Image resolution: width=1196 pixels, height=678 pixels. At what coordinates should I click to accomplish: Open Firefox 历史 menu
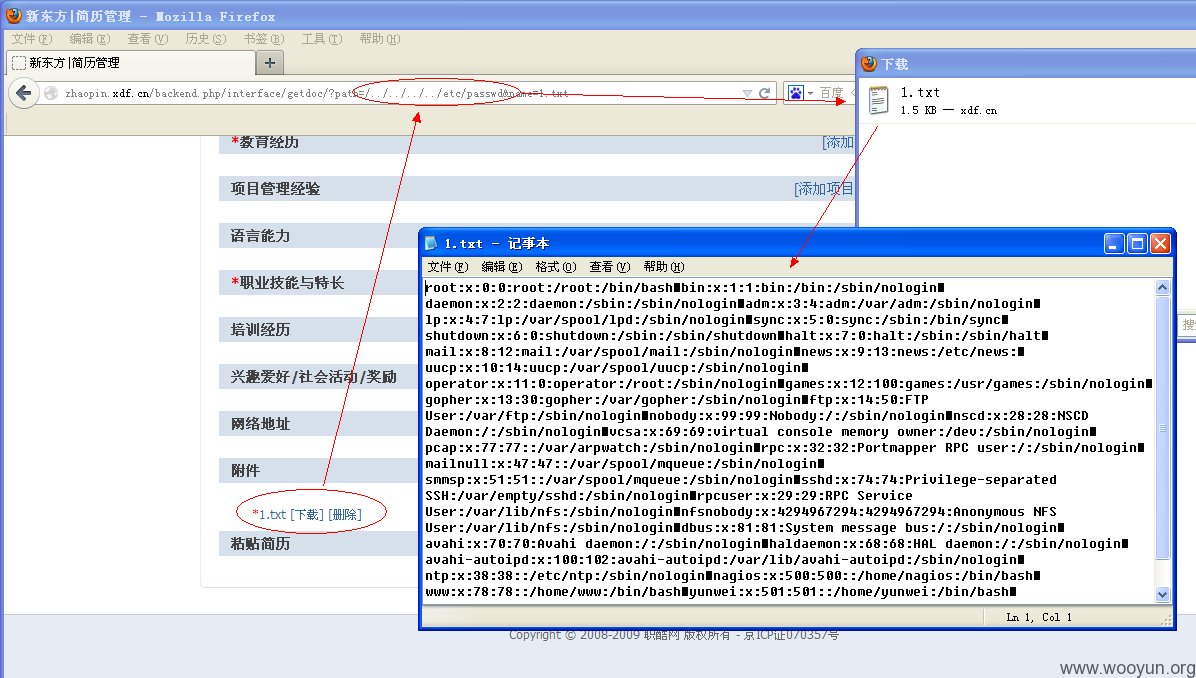(205, 38)
